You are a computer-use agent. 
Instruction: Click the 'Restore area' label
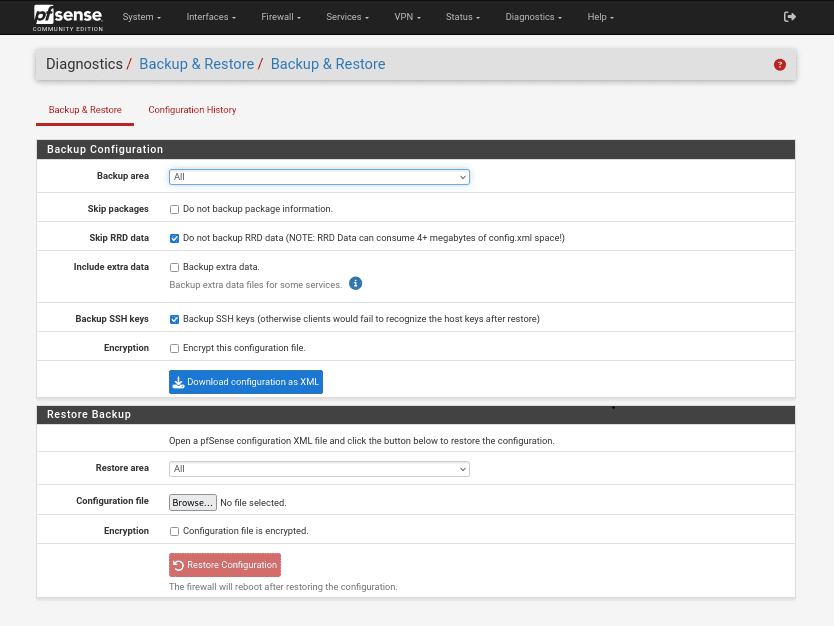[122, 468]
